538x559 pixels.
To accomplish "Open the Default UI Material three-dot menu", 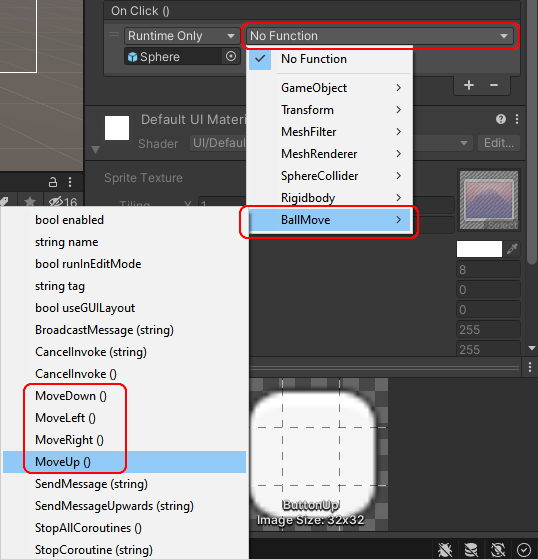I will click(x=517, y=119).
